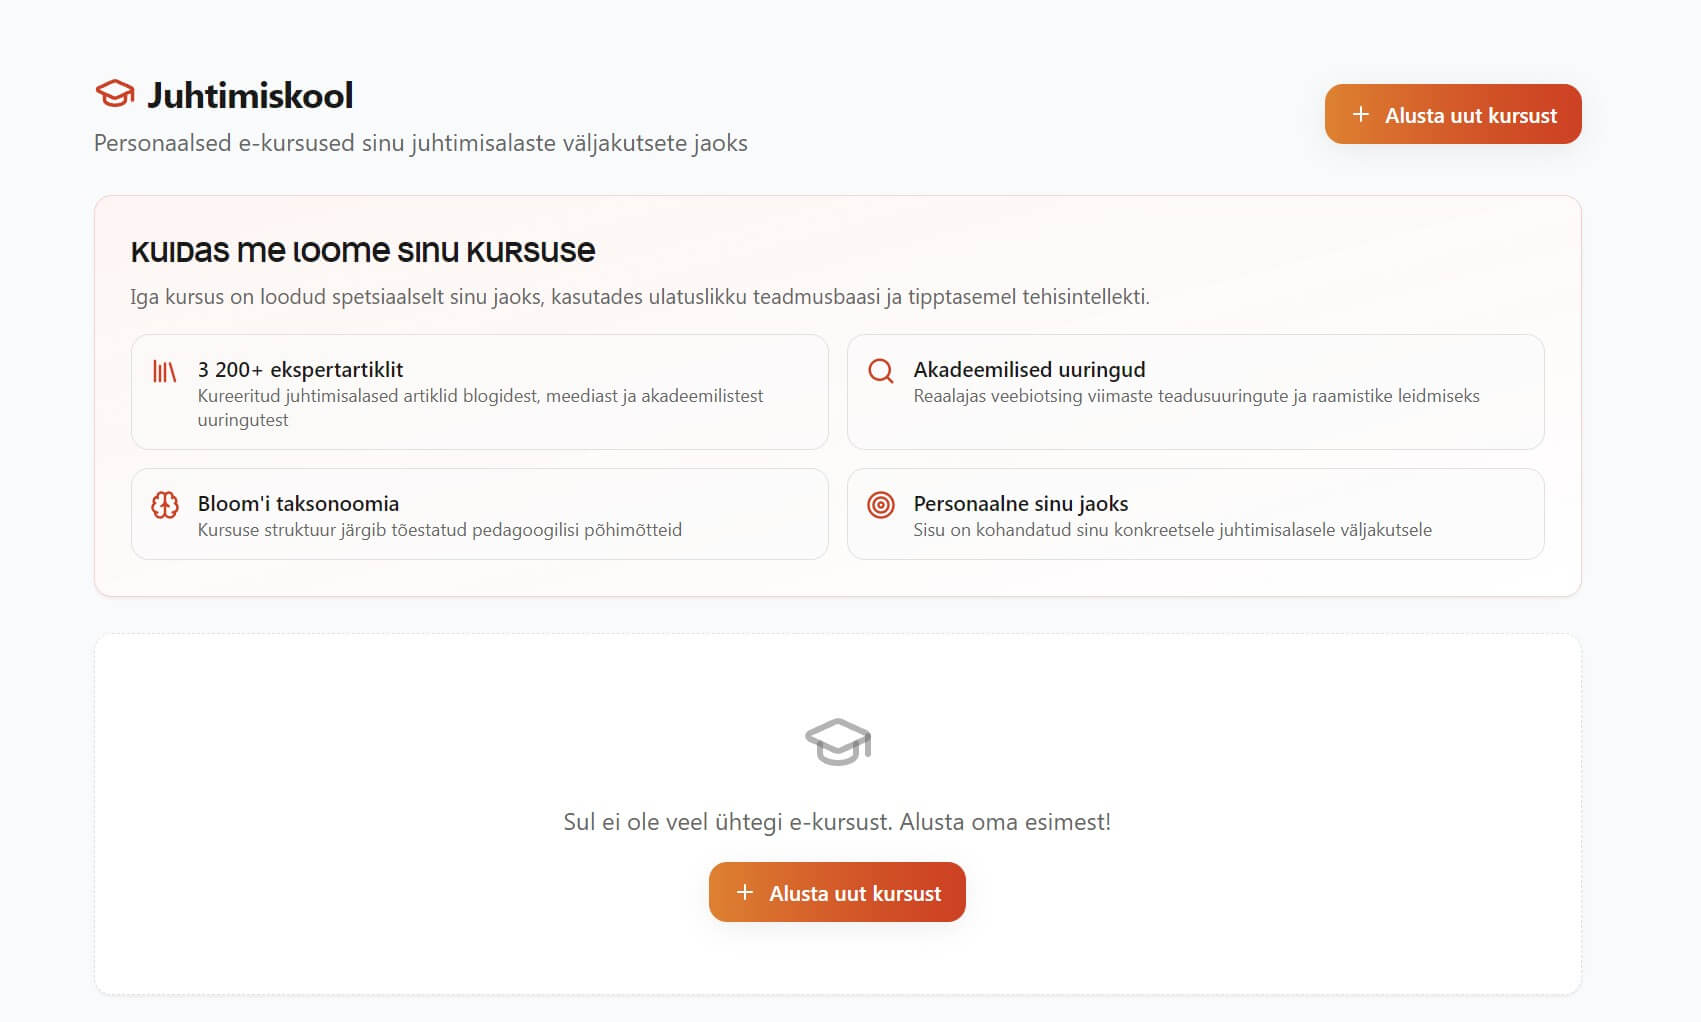Select the '3 200+ ekspertartiklit' card

(480, 392)
